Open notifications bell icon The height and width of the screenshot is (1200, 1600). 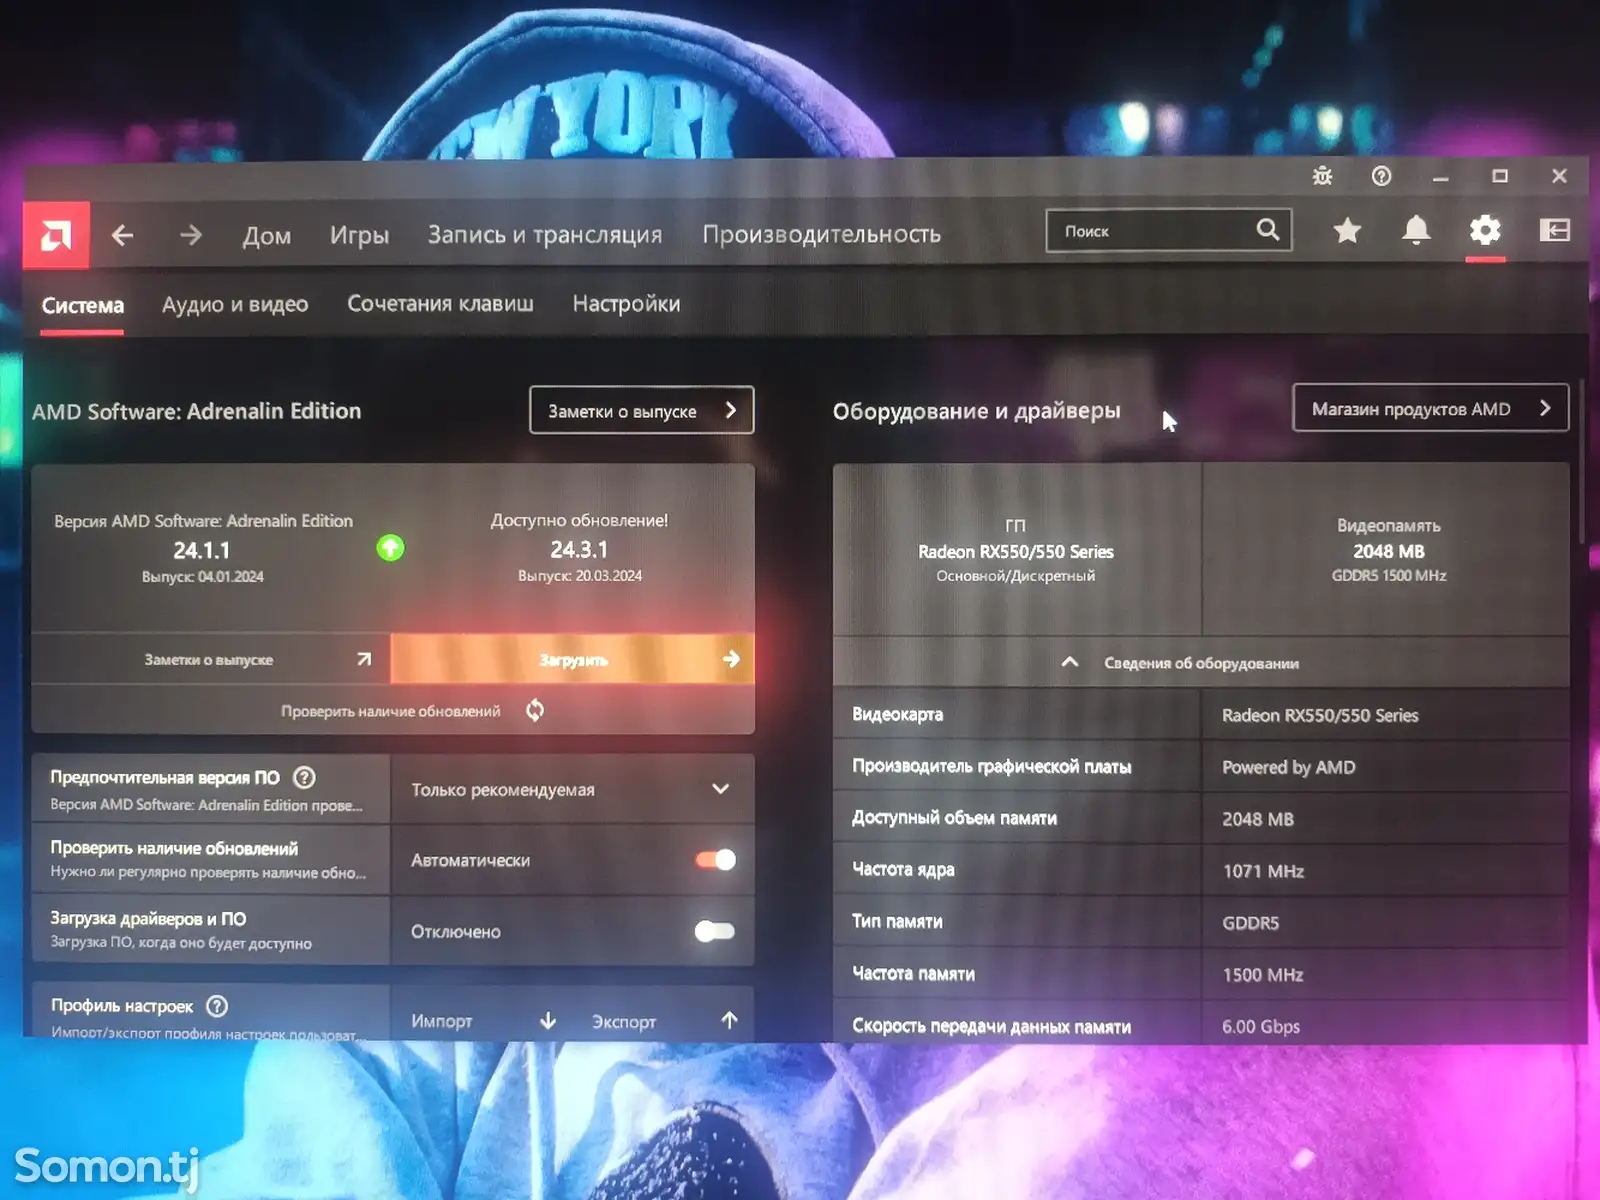tap(1416, 231)
